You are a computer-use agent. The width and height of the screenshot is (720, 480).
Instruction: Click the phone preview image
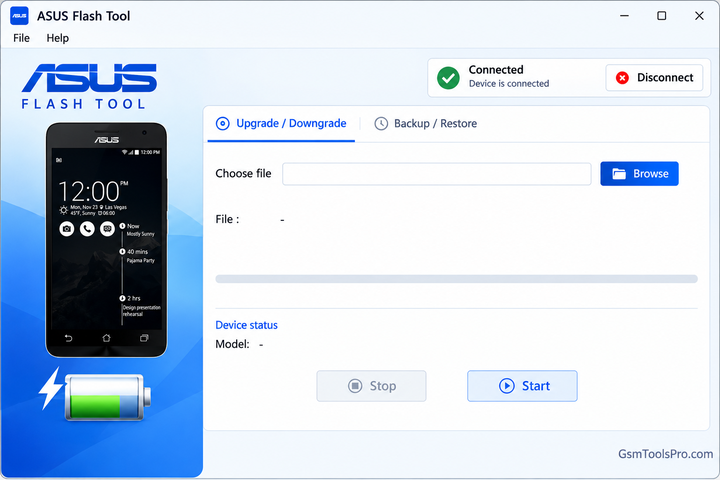coord(107,240)
